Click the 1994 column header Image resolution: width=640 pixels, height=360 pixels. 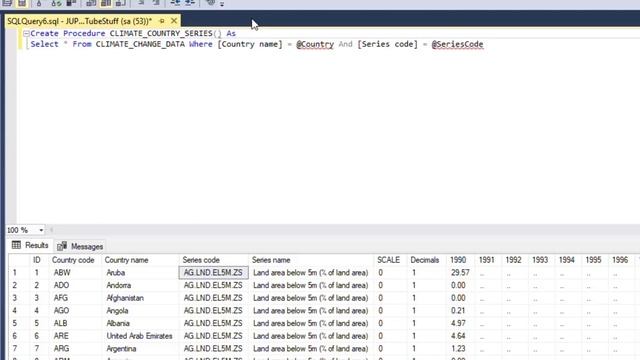point(567,260)
